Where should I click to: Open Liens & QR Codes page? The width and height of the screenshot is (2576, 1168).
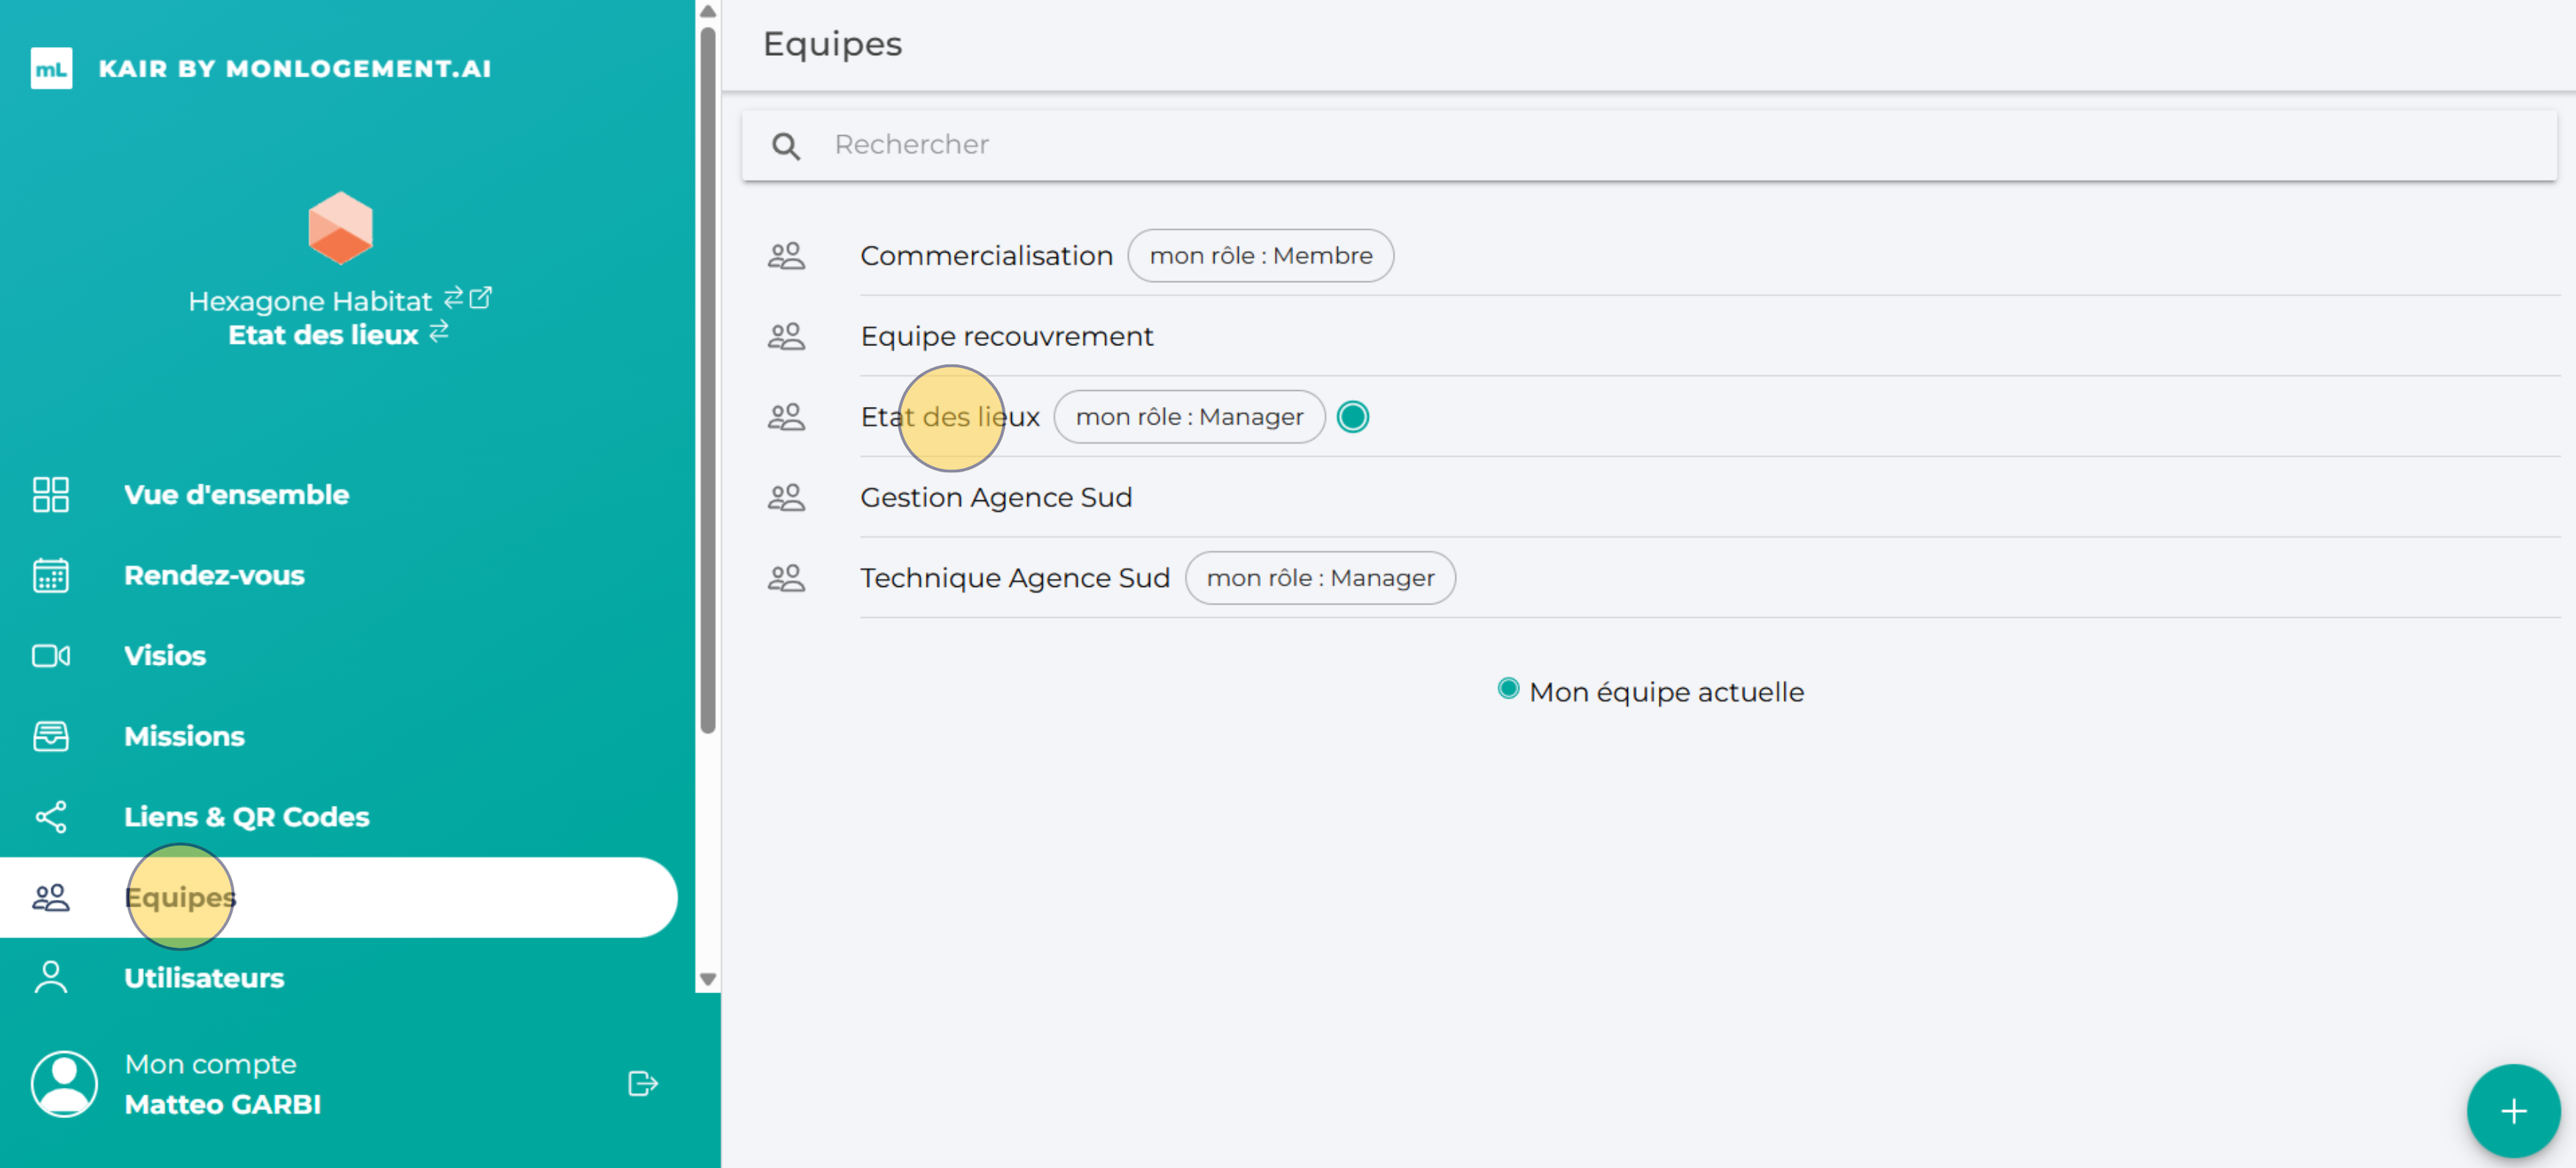tap(246, 817)
